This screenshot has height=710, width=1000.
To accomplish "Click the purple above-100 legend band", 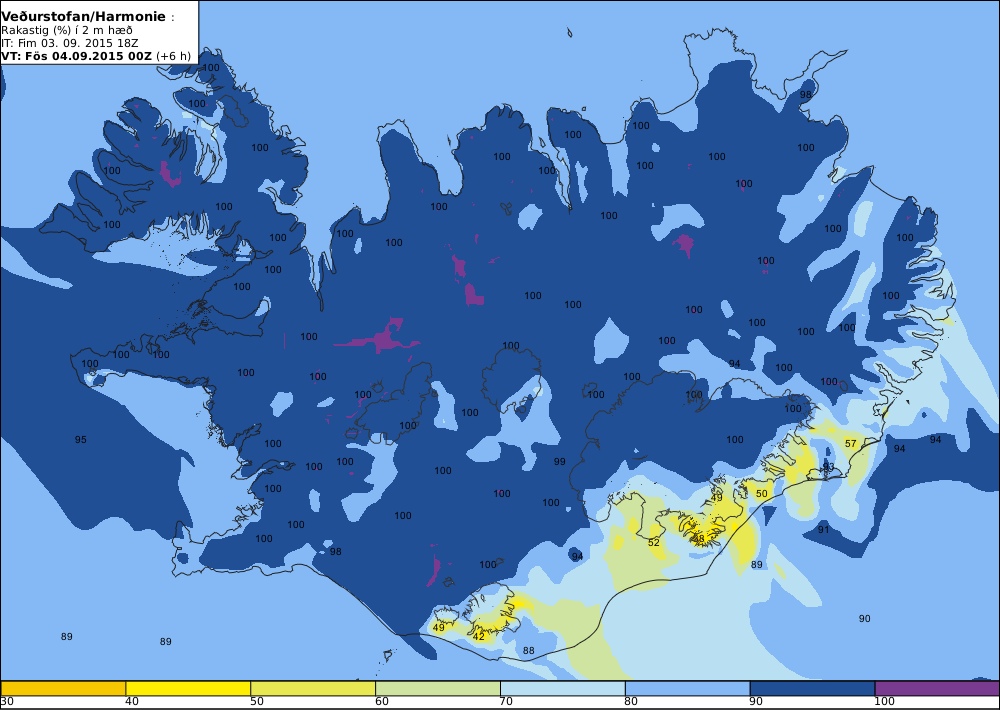I will [937, 688].
